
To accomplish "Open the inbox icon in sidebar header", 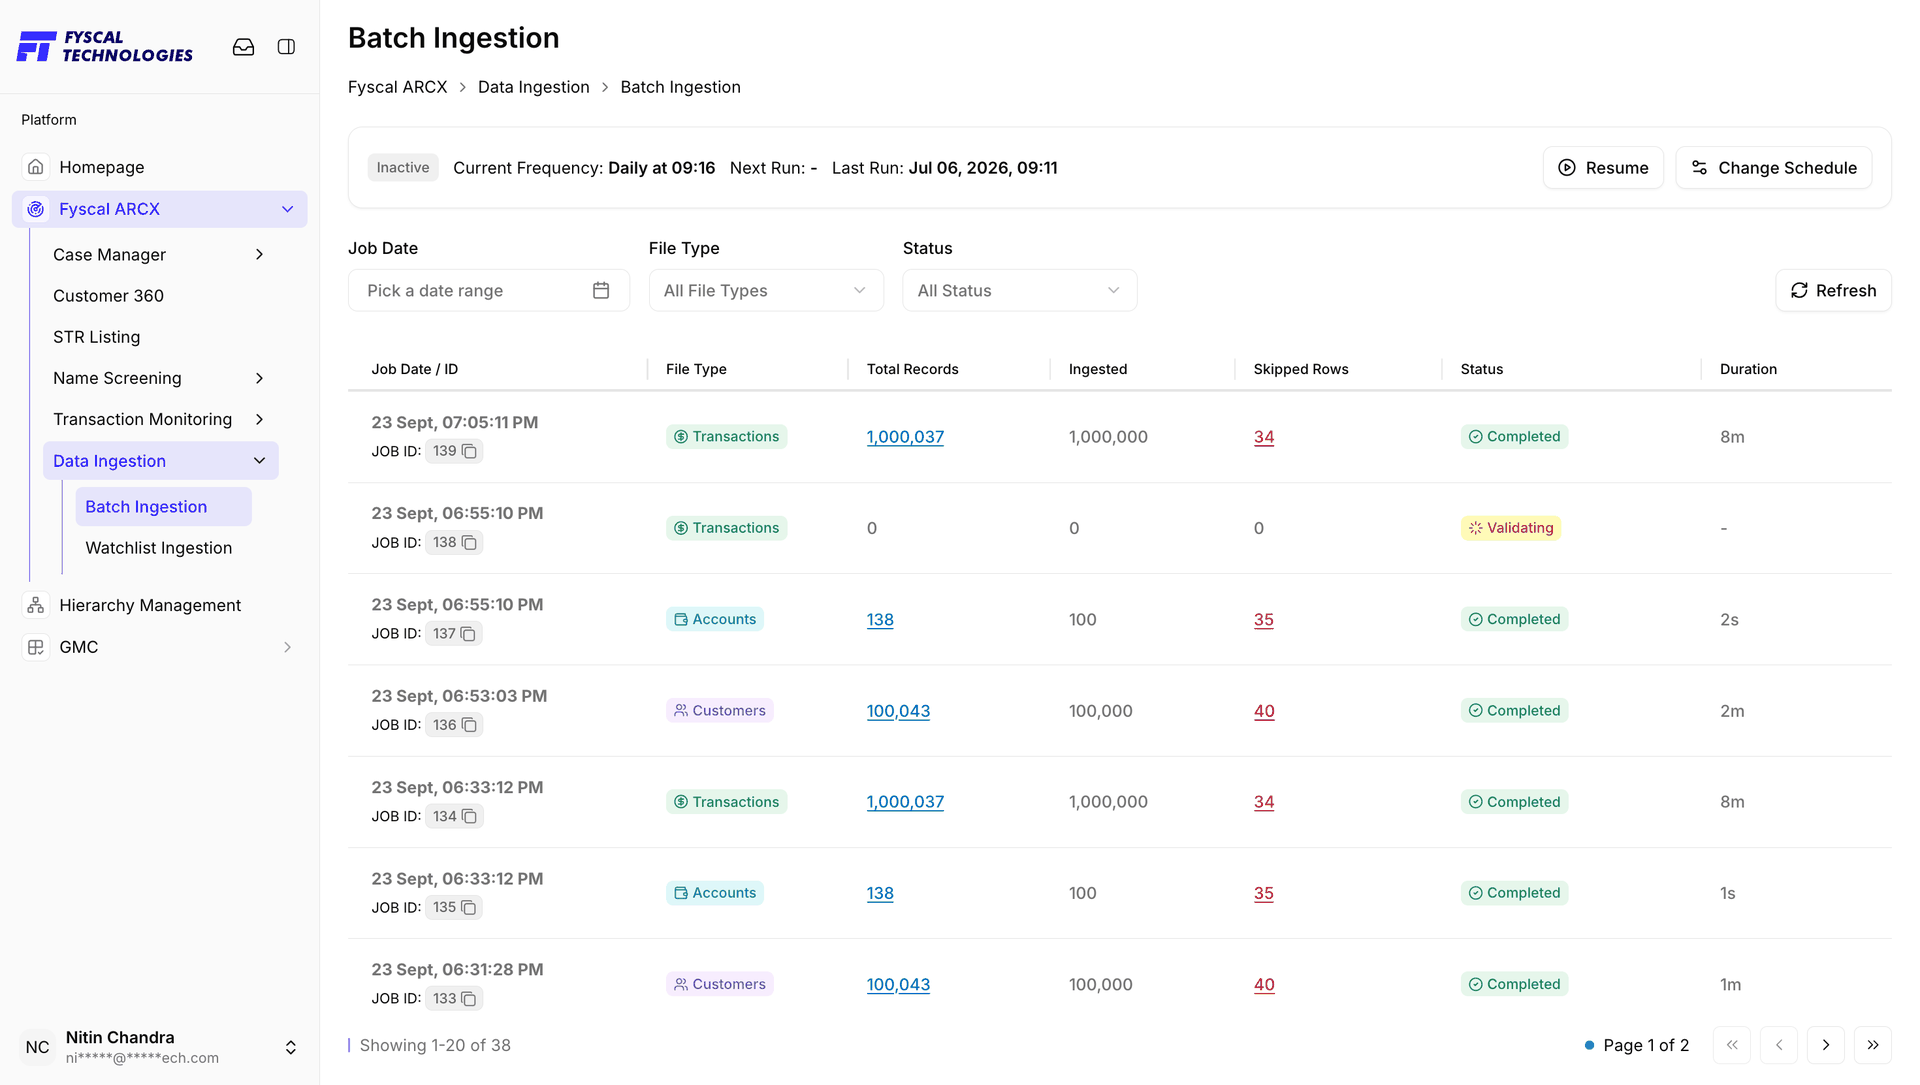I will (x=243, y=47).
